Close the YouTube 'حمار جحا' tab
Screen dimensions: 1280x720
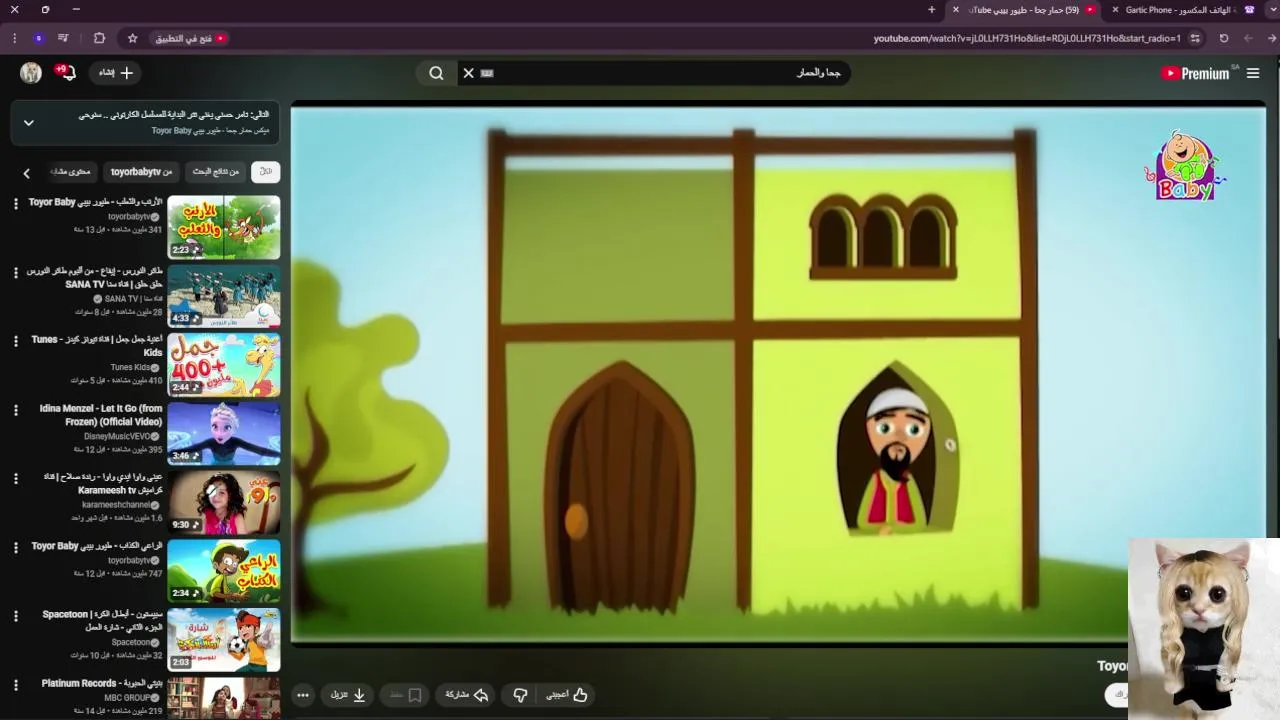coord(955,10)
